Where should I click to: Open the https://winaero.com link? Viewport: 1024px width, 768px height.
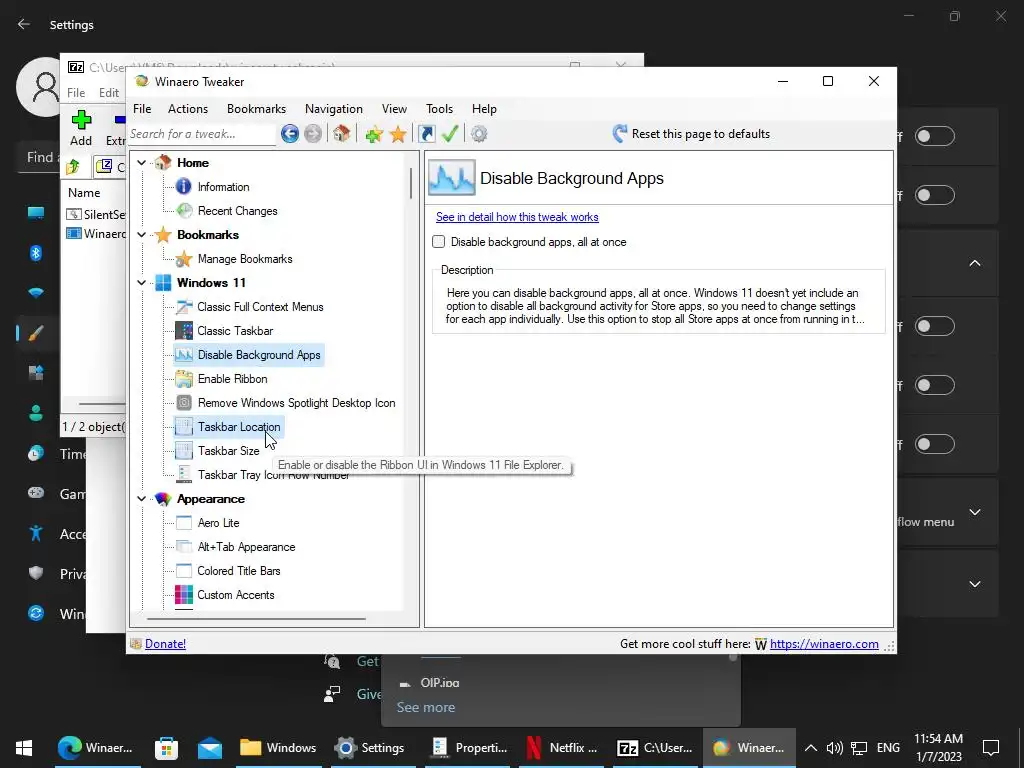pos(824,644)
